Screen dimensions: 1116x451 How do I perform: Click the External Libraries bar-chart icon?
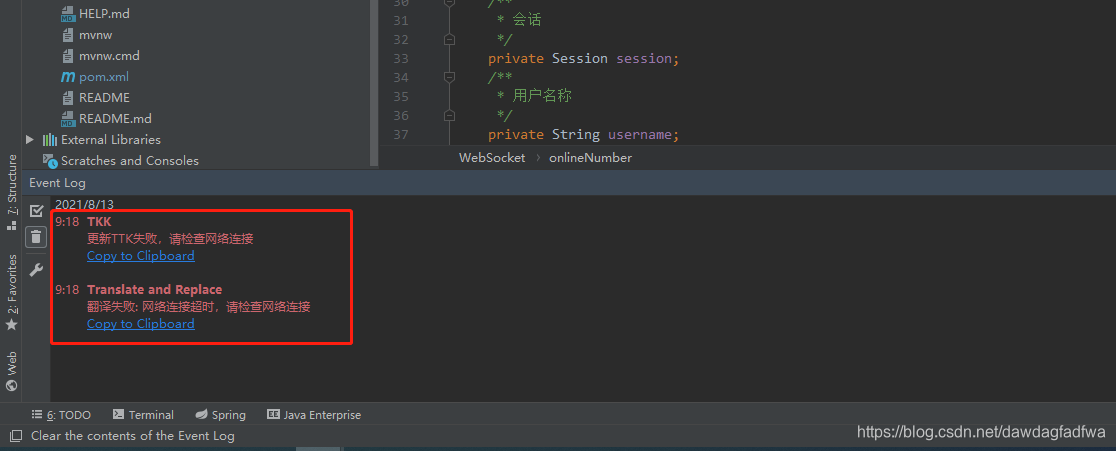point(50,139)
